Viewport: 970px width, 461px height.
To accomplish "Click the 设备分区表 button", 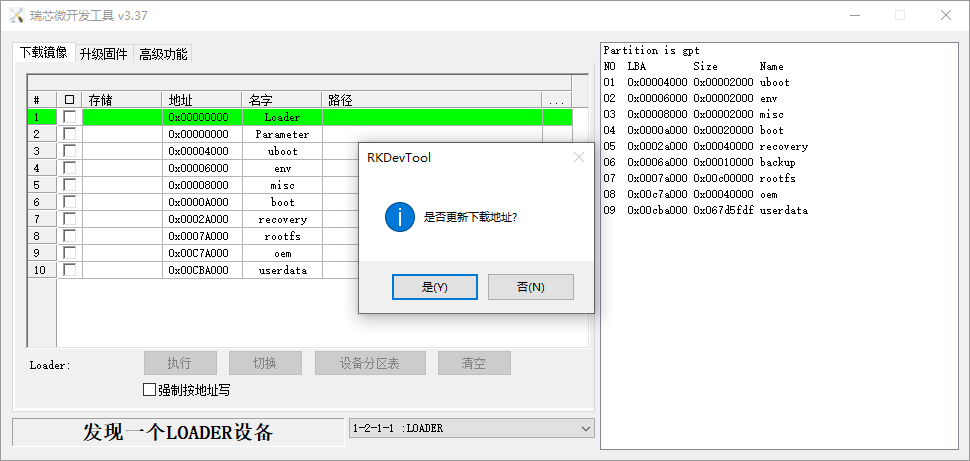I will click(369, 363).
